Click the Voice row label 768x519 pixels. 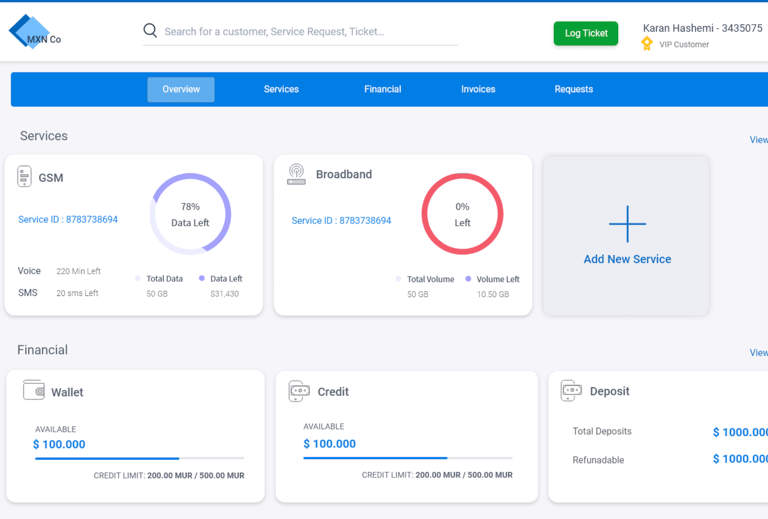coord(29,271)
